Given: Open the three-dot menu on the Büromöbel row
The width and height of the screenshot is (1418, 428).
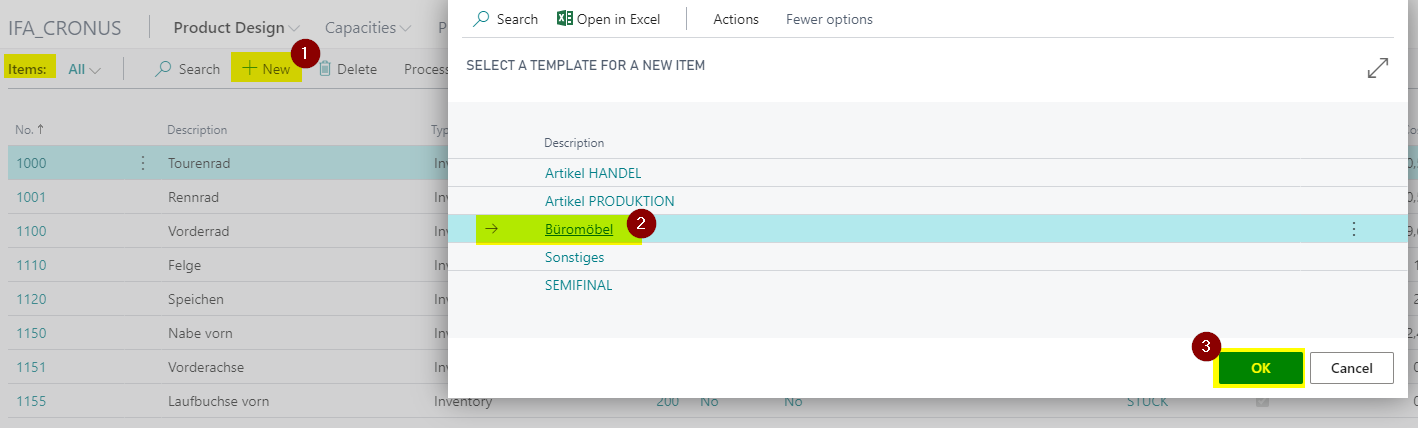Looking at the screenshot, I should [1354, 229].
